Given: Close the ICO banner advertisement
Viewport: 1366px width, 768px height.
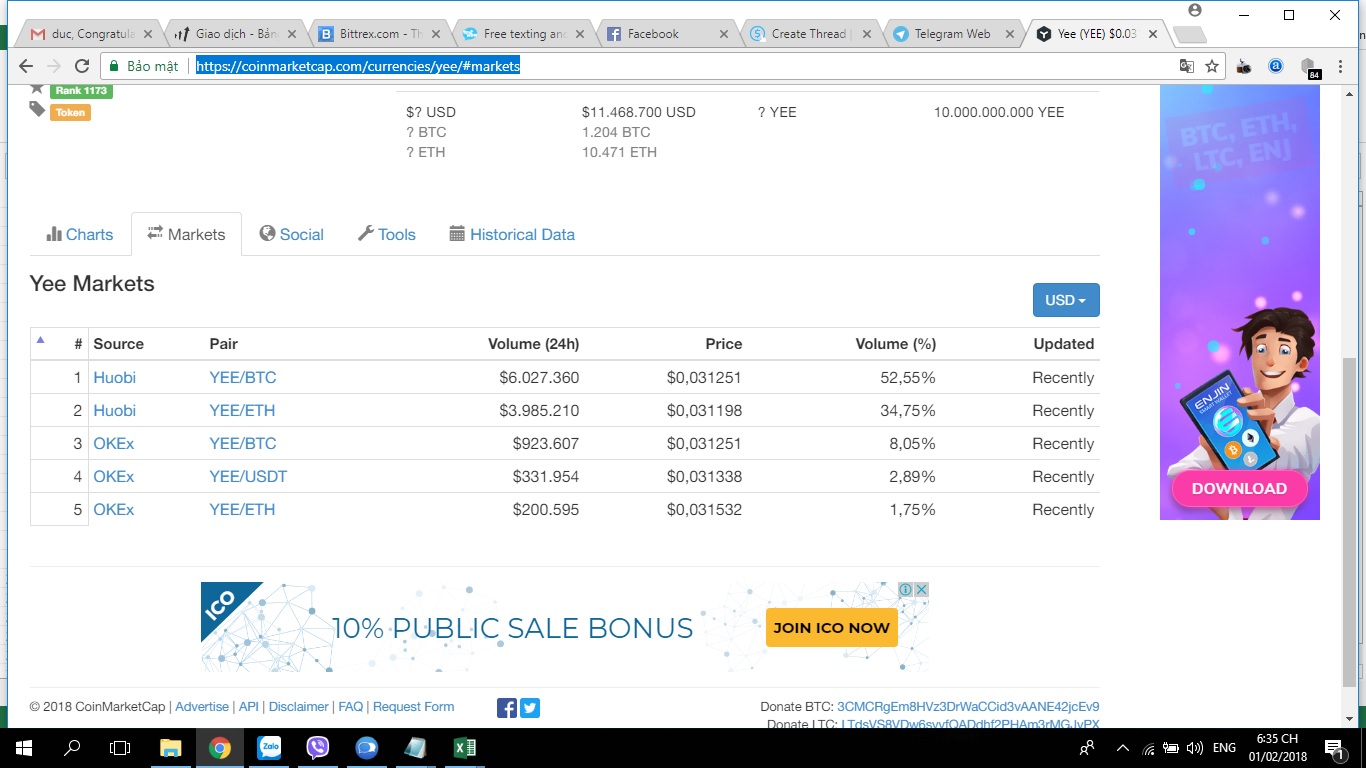Looking at the screenshot, I should (x=921, y=590).
